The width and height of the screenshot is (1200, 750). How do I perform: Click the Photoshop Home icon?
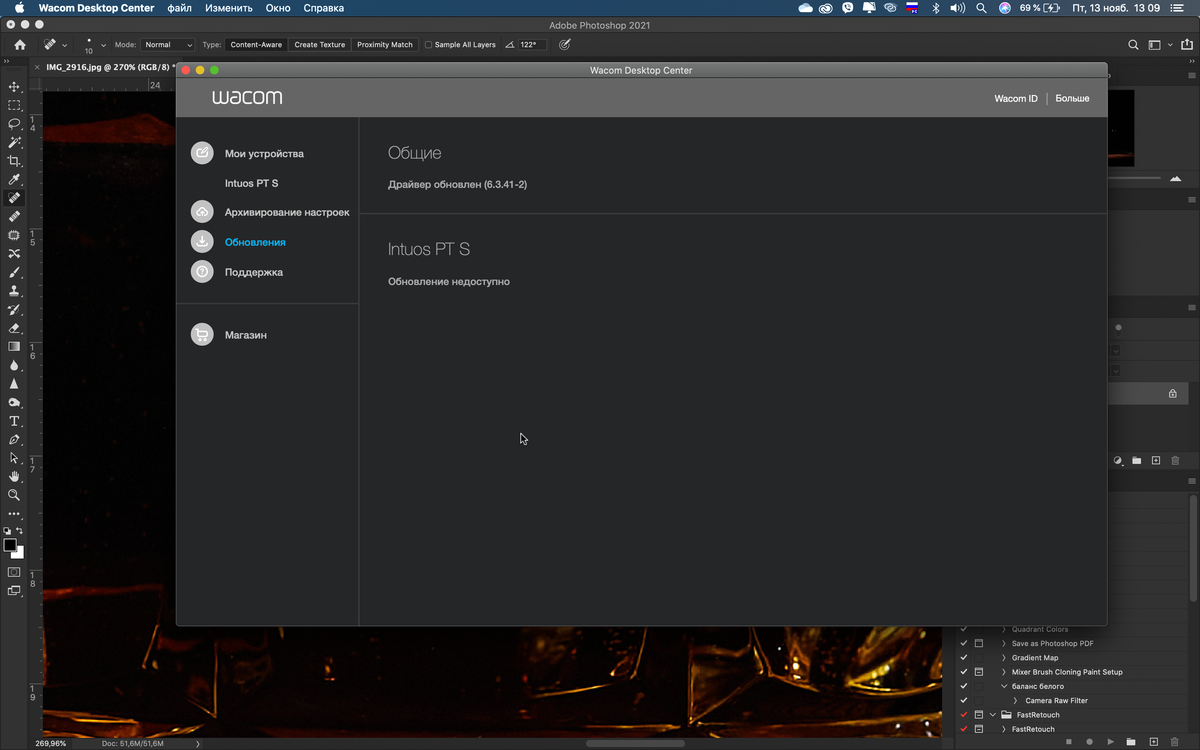coord(20,45)
